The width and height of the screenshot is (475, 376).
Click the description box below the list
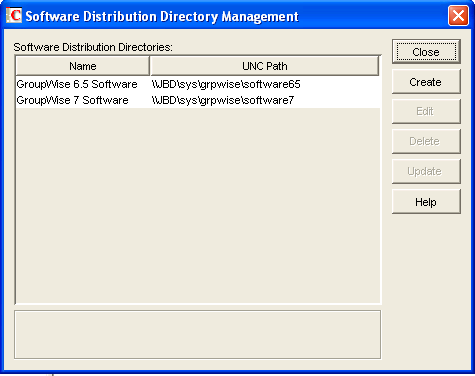click(197, 335)
